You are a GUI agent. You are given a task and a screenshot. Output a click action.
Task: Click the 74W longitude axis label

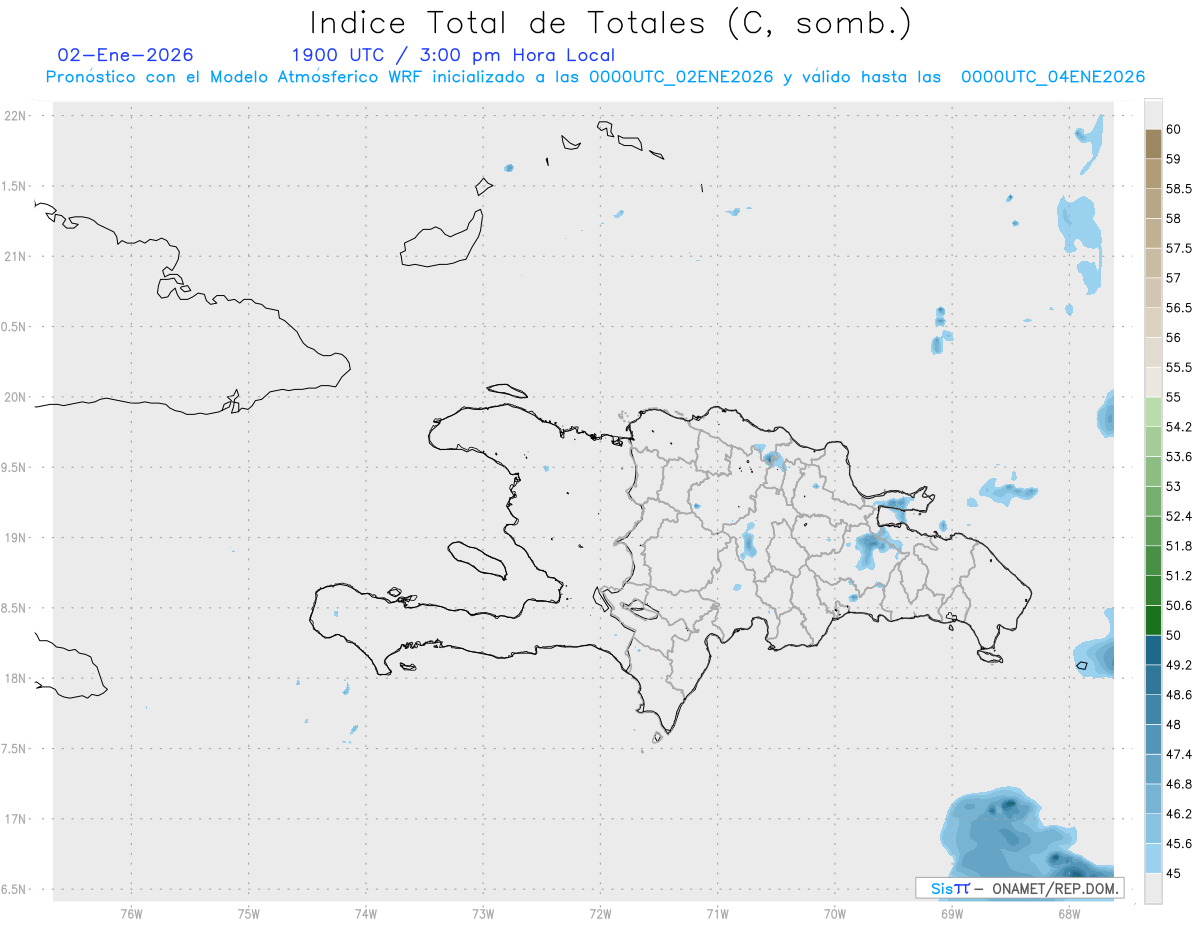click(365, 914)
